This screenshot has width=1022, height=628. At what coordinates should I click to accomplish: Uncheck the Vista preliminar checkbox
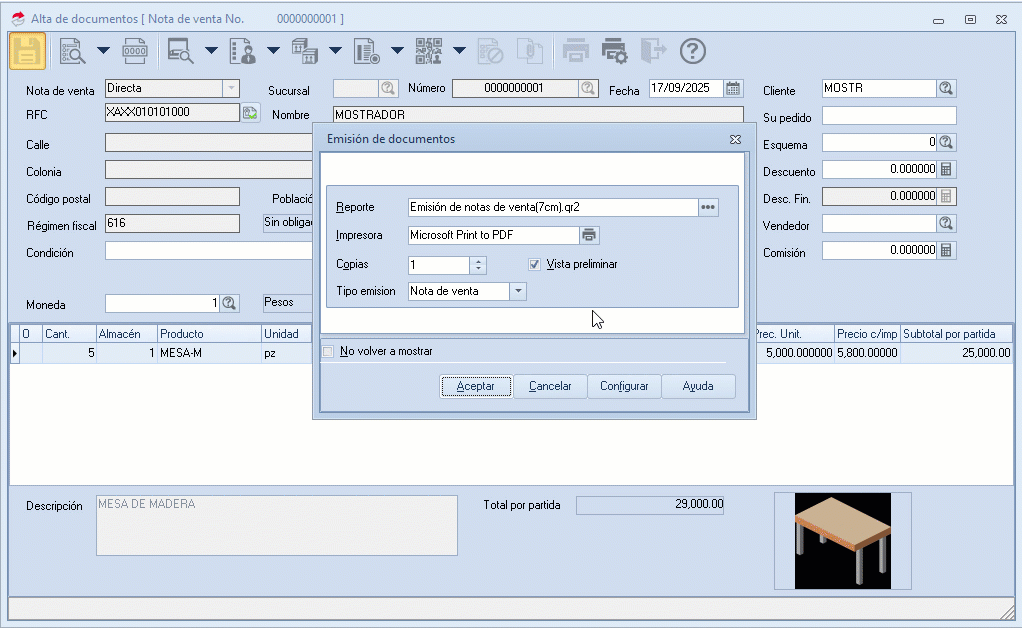point(535,264)
